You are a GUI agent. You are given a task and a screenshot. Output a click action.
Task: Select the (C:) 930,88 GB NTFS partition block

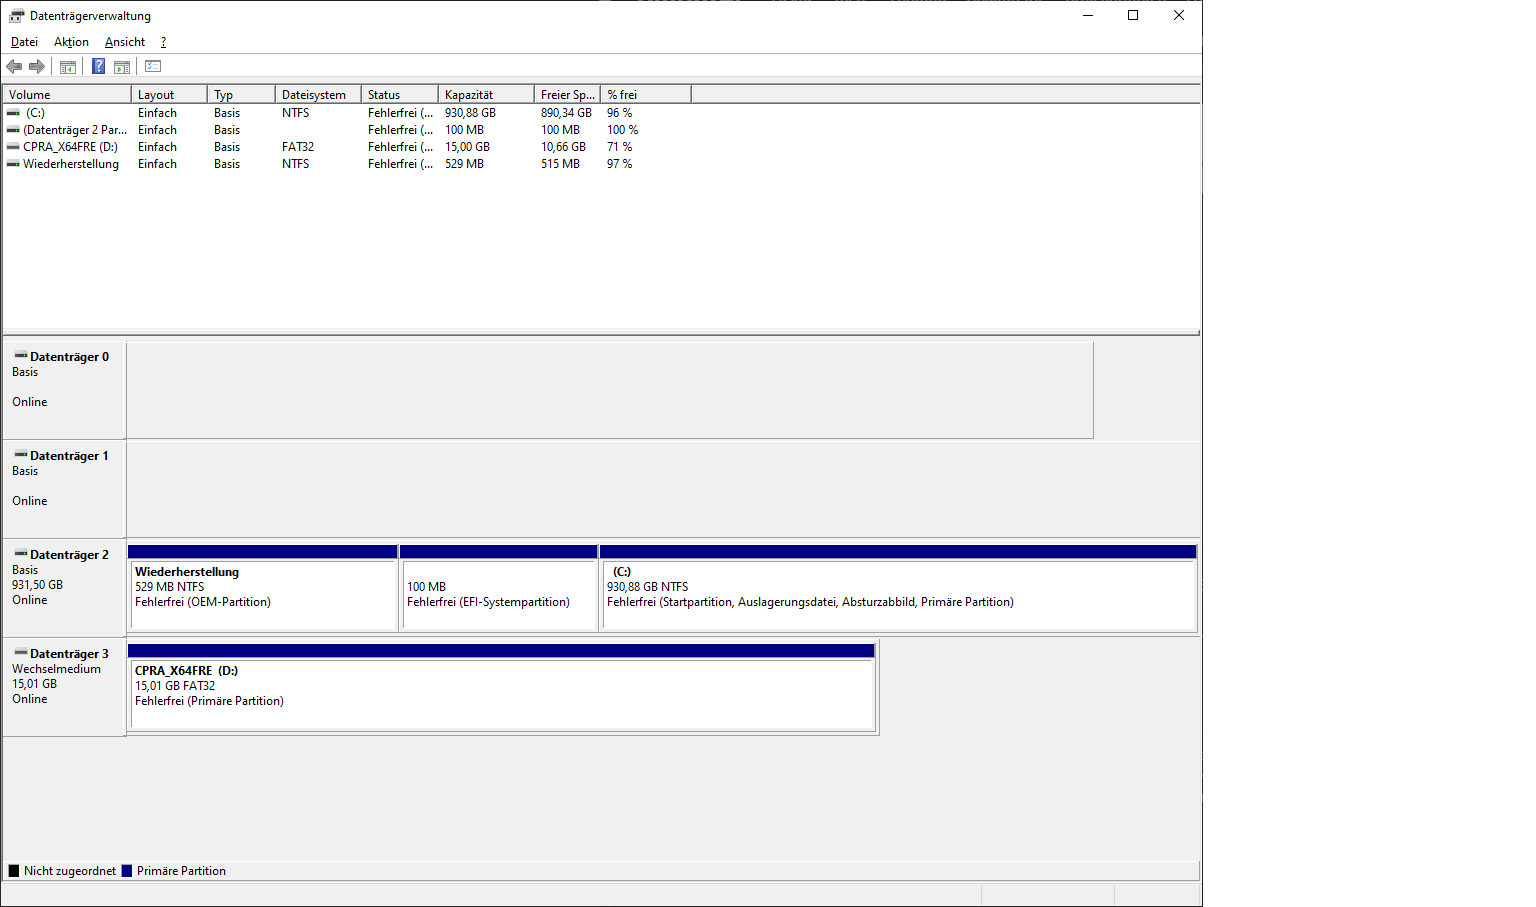898,588
